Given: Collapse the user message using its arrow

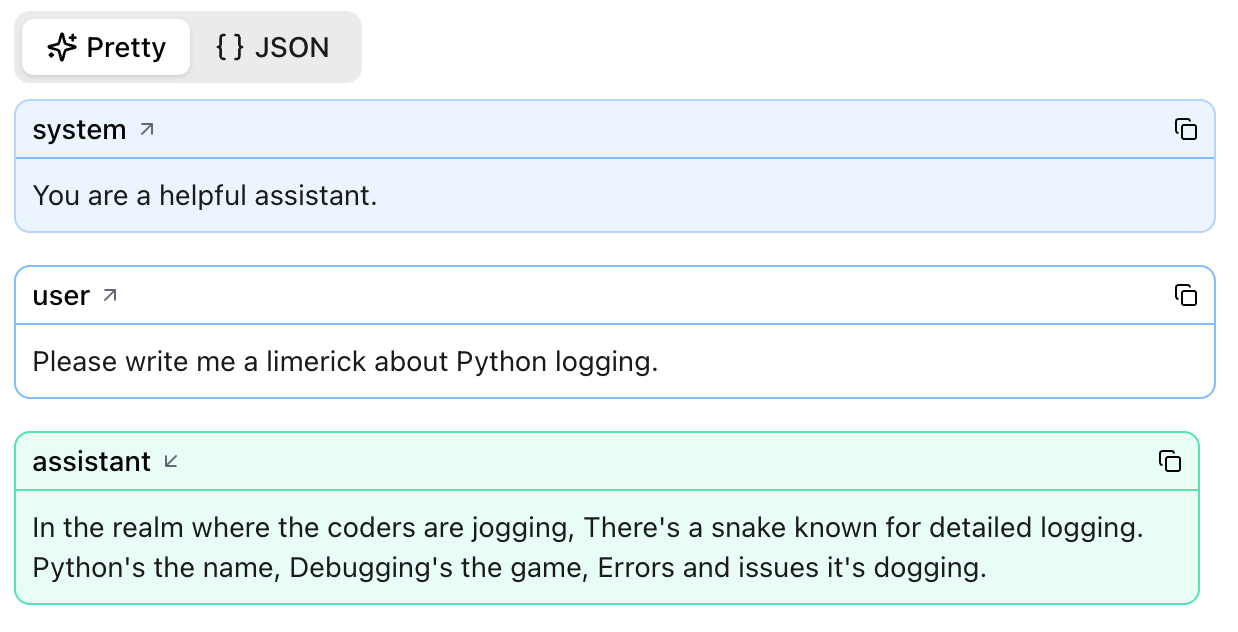Looking at the screenshot, I should point(110,295).
